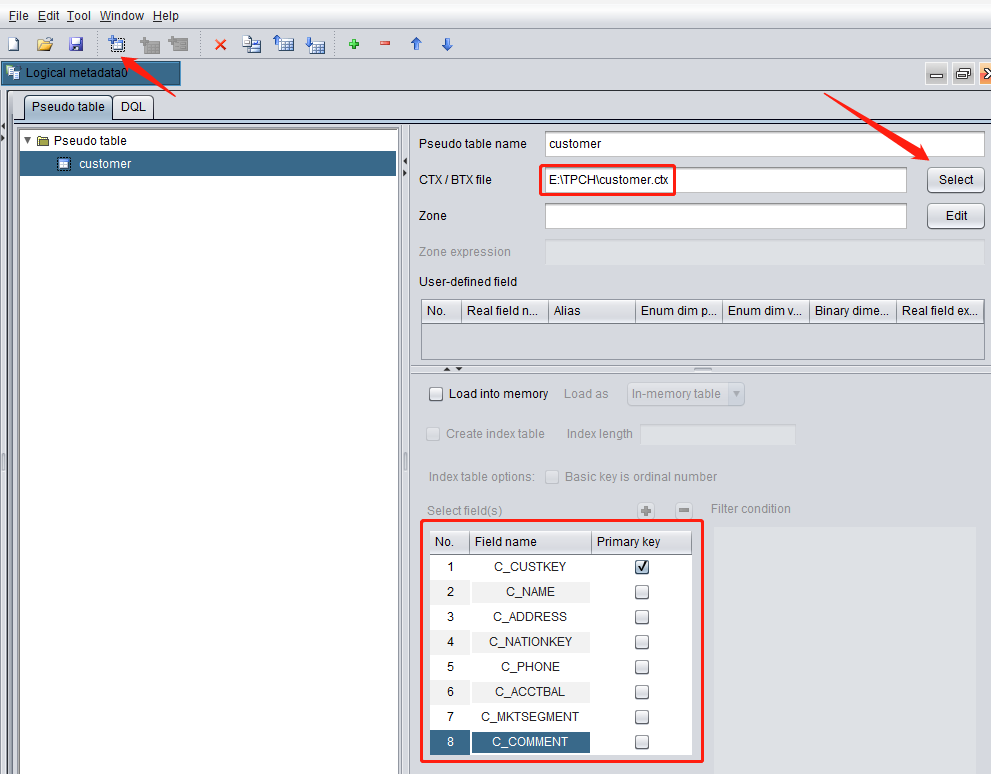
Task: Click the blue up arrow icon
Action: (x=416, y=44)
